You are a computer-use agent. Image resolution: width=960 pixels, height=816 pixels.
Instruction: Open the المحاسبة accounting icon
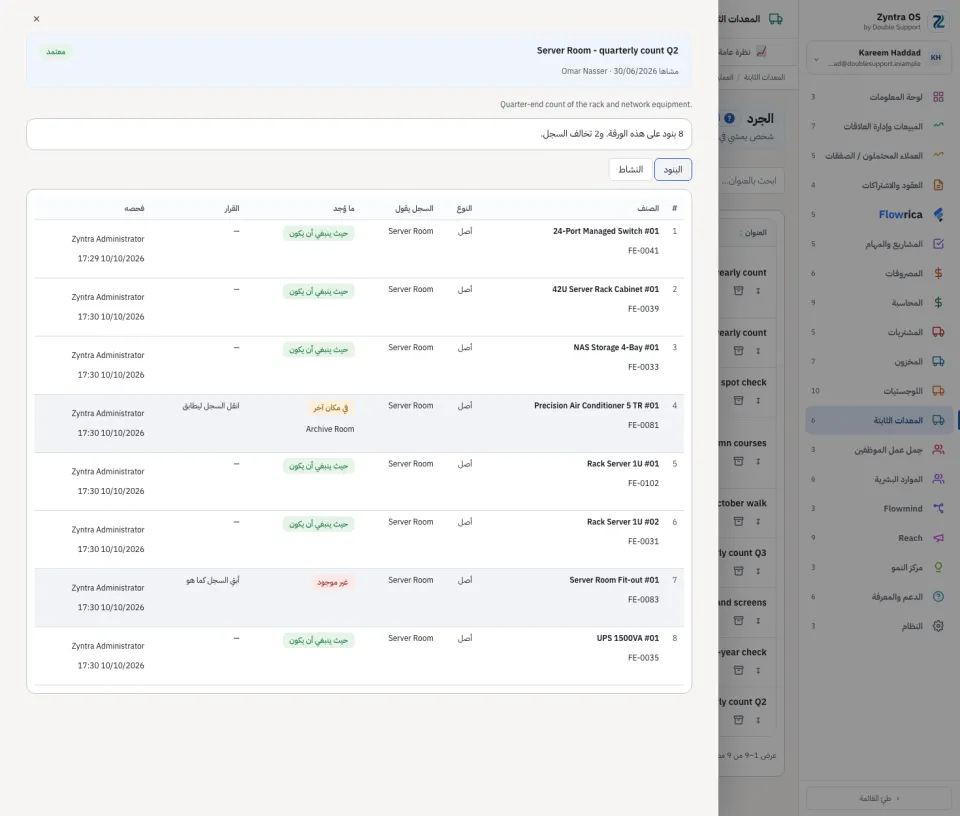pyautogui.click(x=938, y=302)
